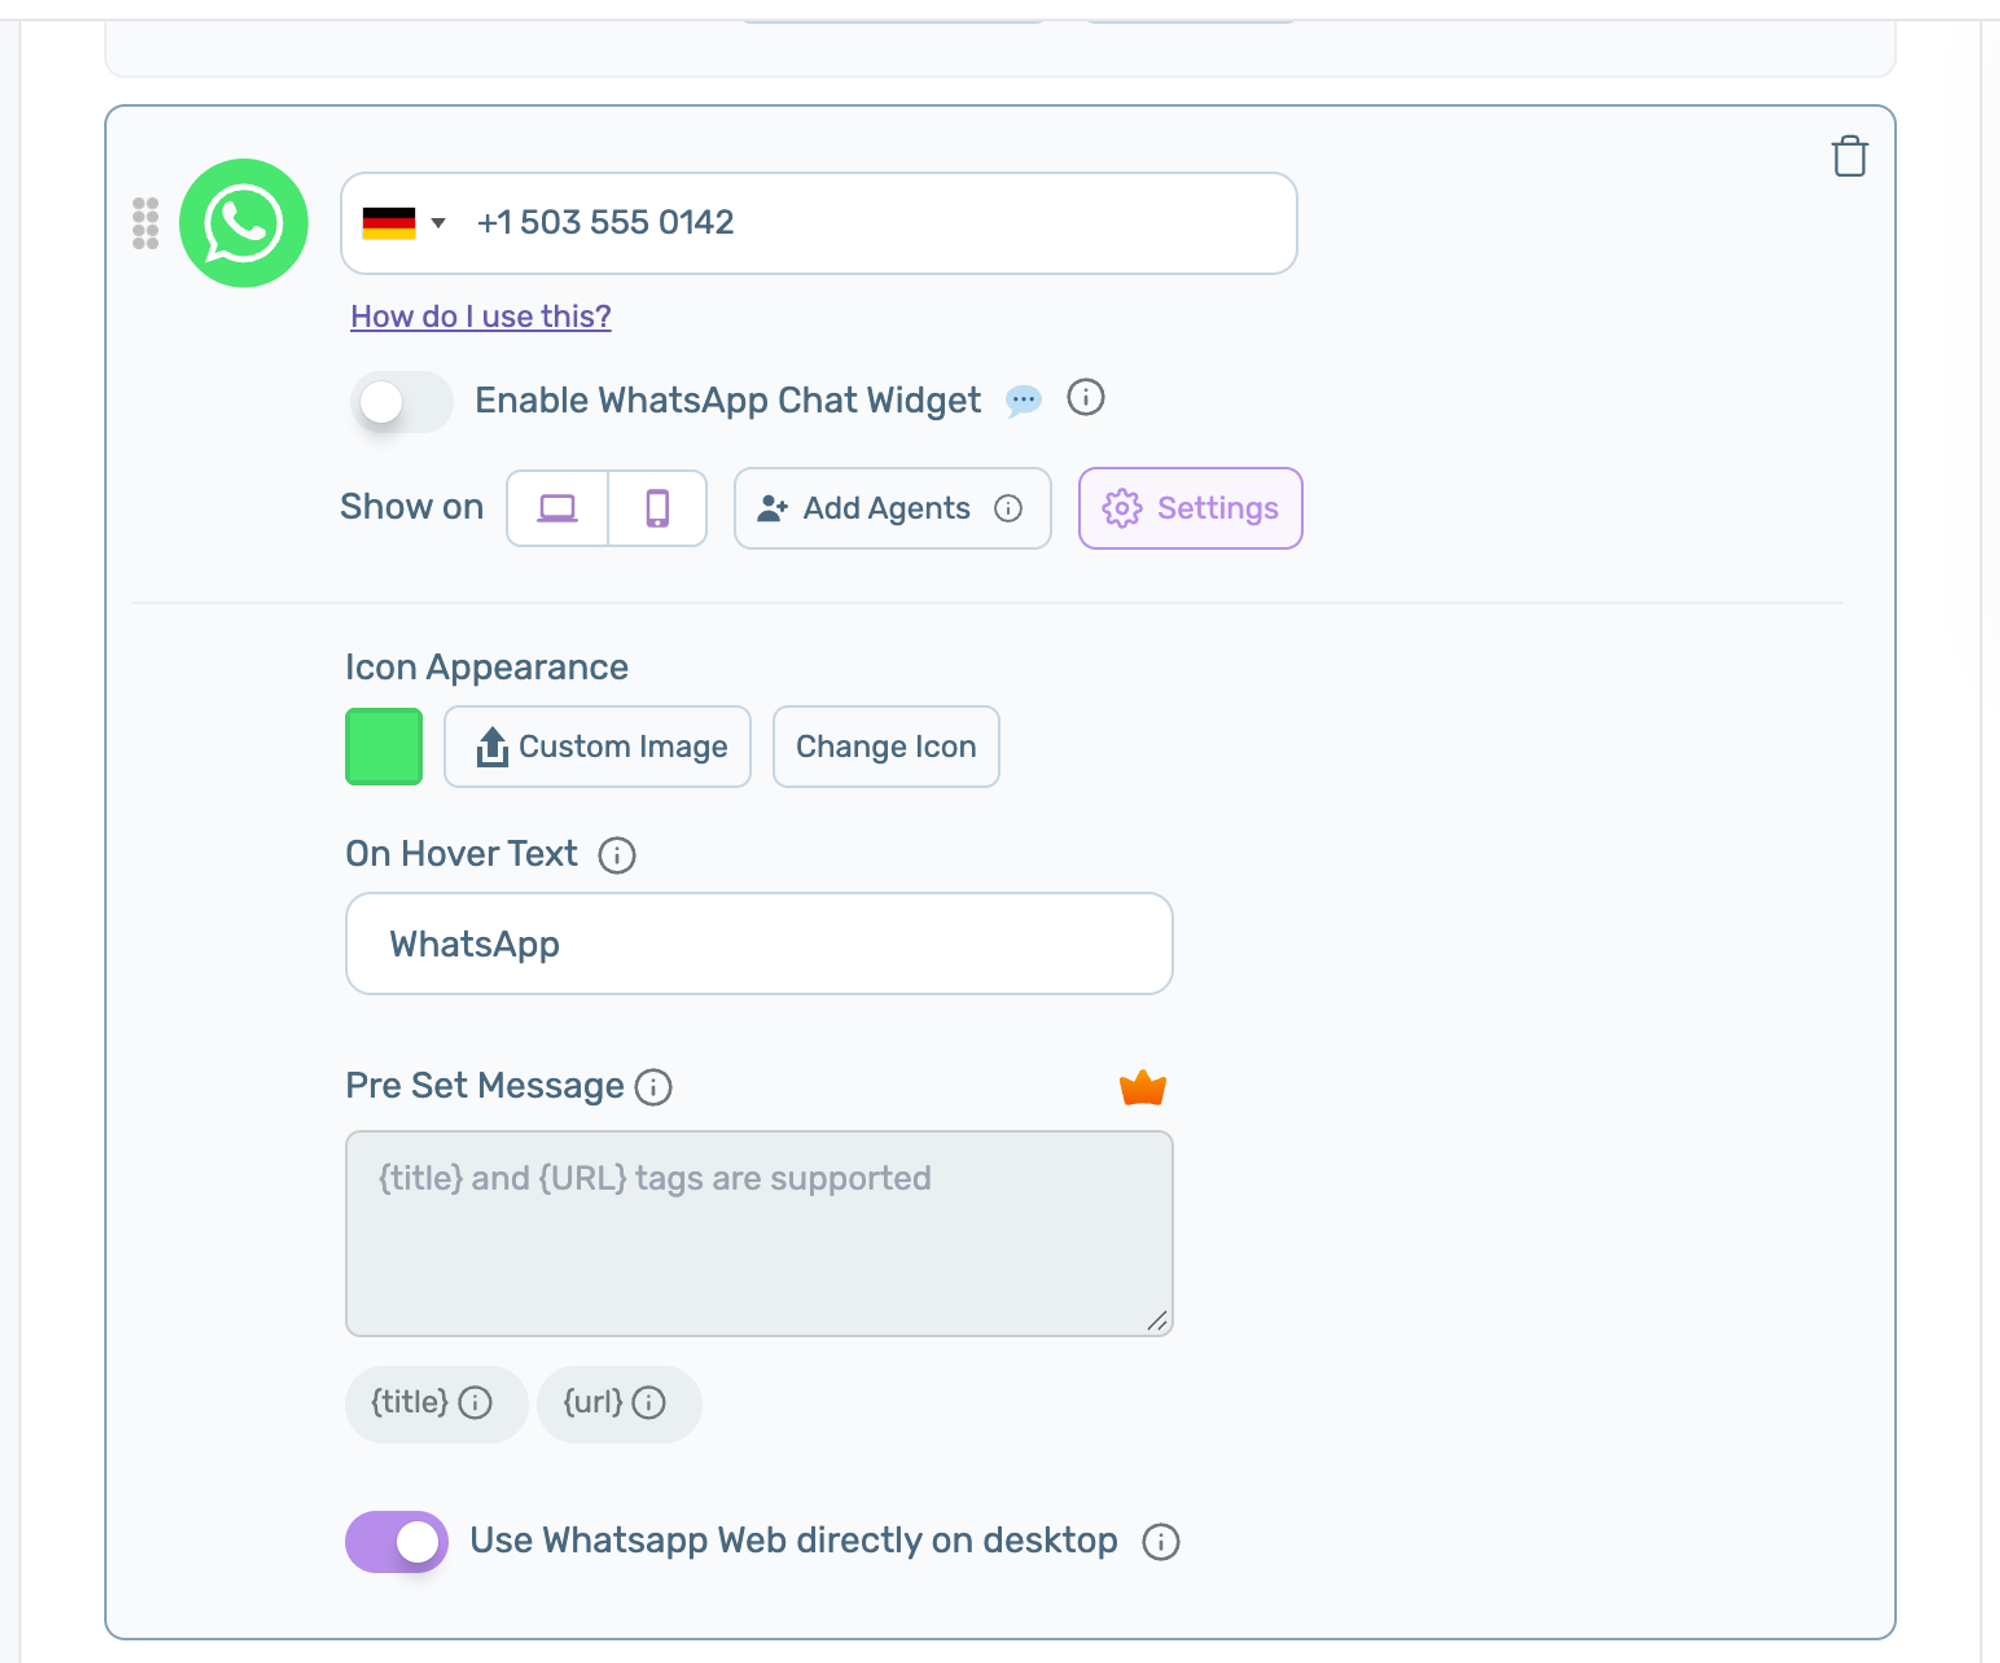The width and height of the screenshot is (2000, 1663).
Task: Grab the drag handle dots beside WhatsApp logo
Action: tap(146, 223)
